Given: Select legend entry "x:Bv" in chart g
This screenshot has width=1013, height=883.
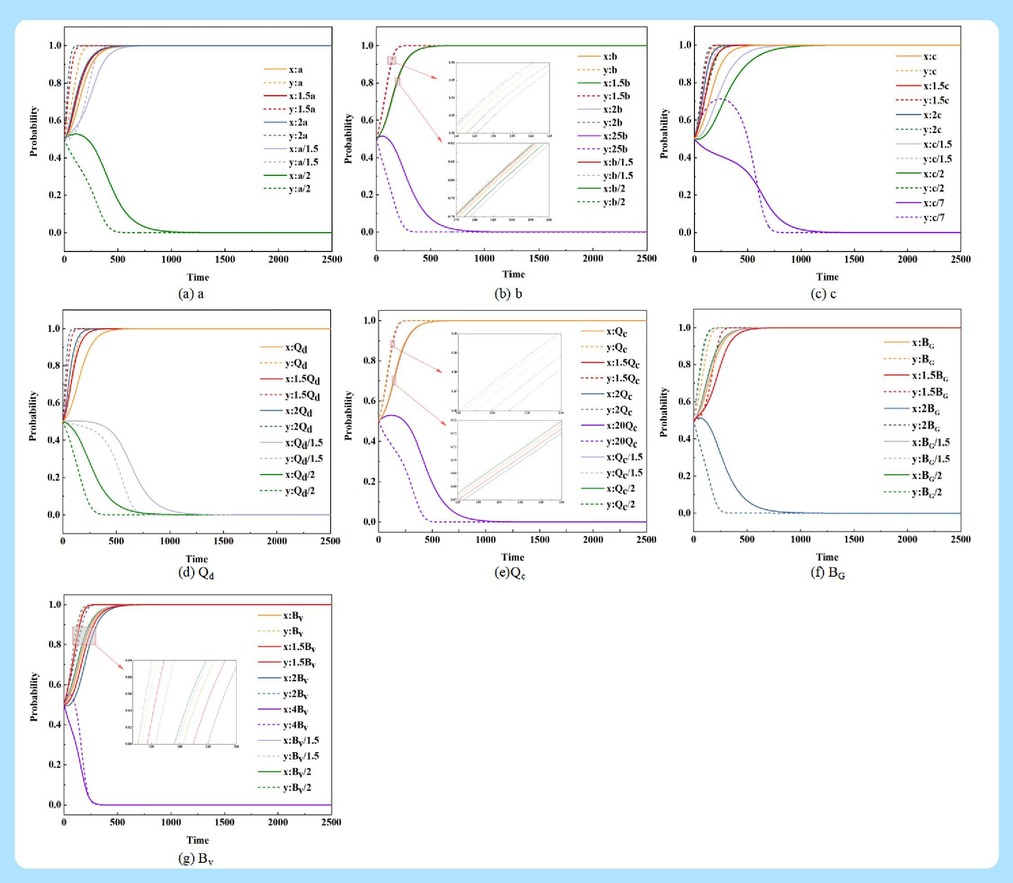Looking at the screenshot, I should (281, 616).
